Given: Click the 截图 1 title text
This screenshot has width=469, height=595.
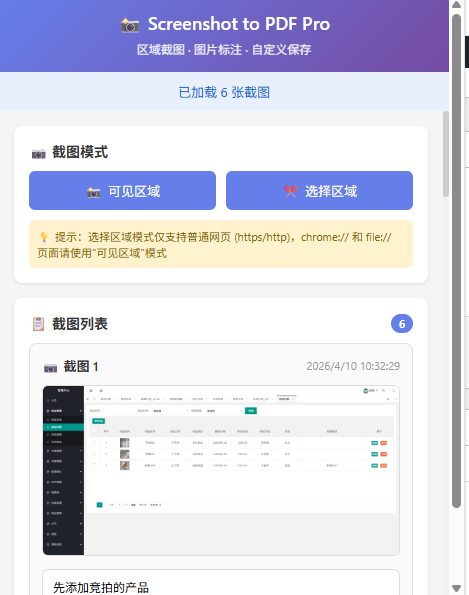Looking at the screenshot, I should (x=81, y=367).
